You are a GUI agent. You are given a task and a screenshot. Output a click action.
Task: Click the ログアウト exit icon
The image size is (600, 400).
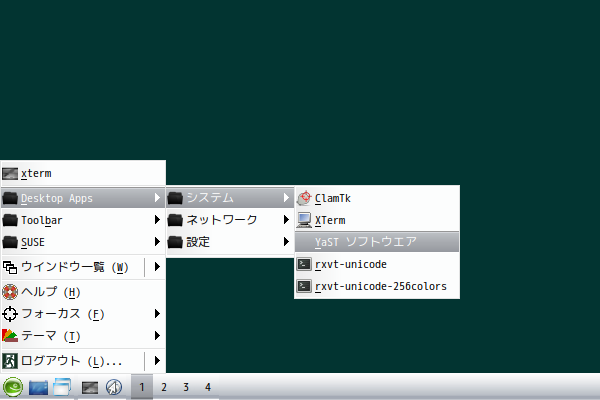click(x=10, y=361)
